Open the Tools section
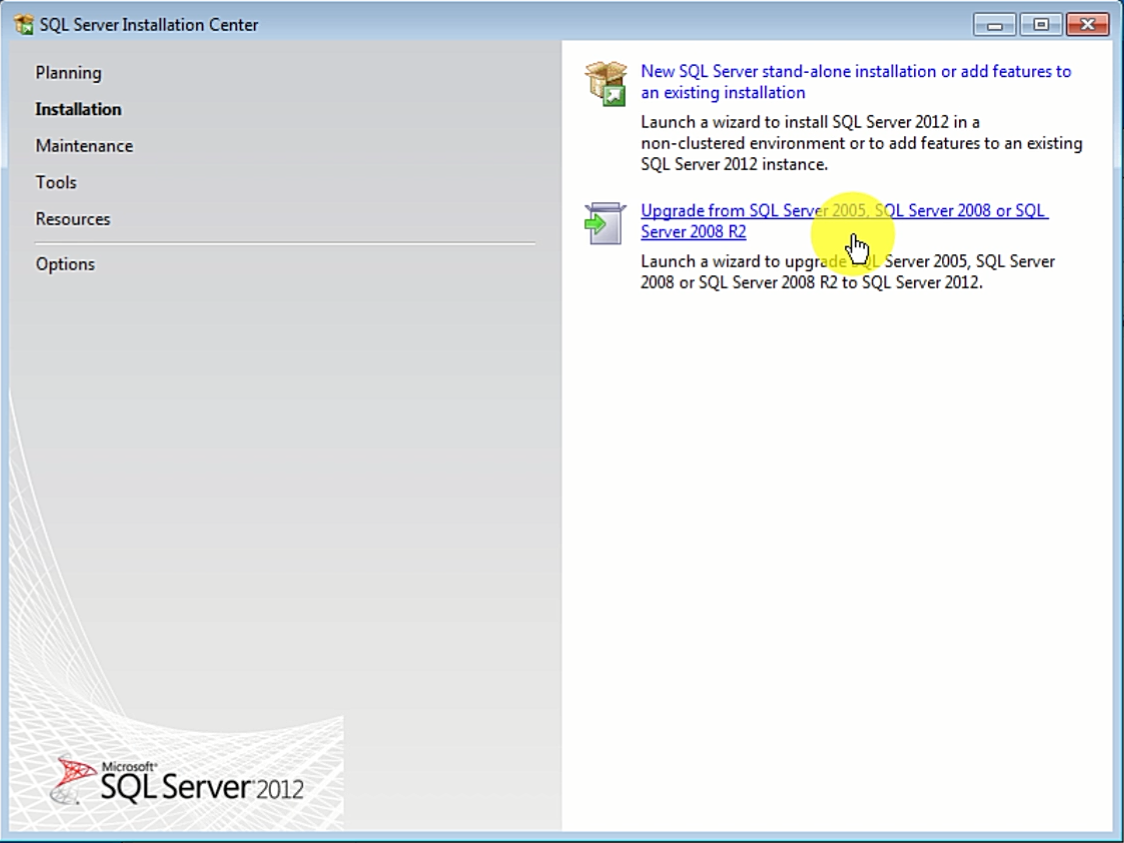Viewport: 1124px width, 843px height. (x=56, y=183)
